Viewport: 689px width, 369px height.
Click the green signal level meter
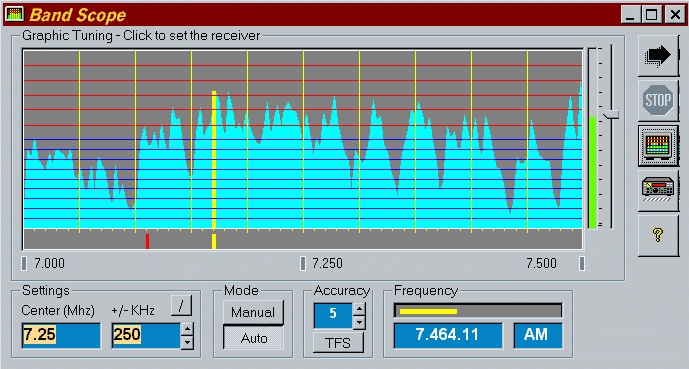(x=592, y=172)
